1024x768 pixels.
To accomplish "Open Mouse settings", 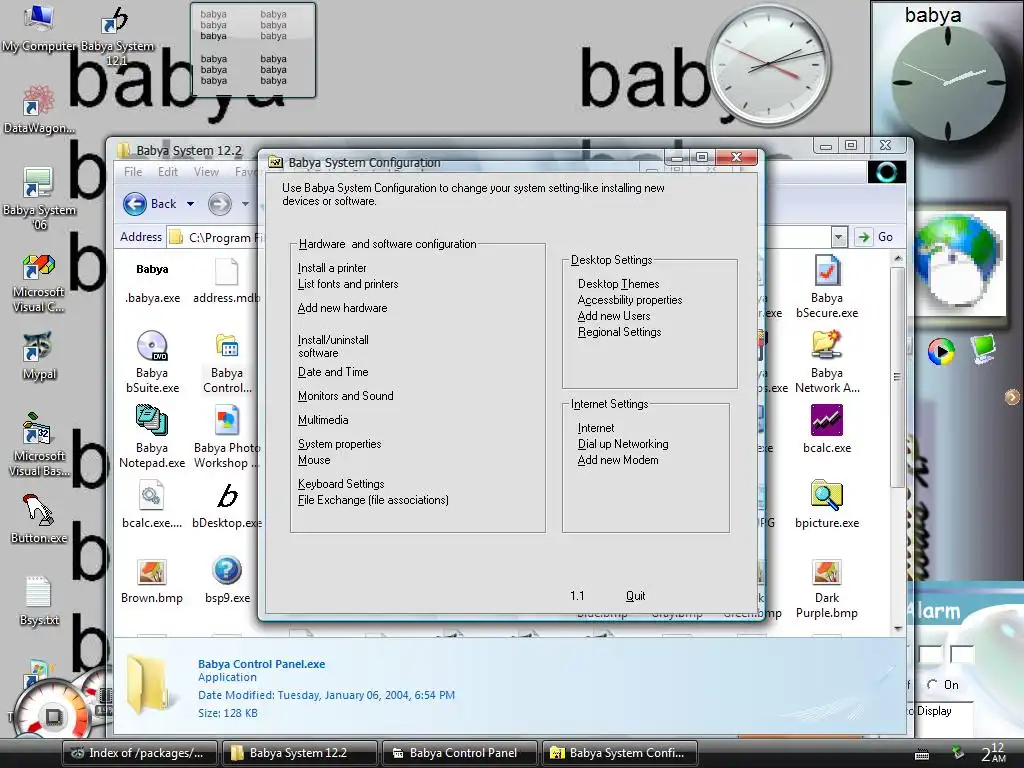I will coord(313,460).
